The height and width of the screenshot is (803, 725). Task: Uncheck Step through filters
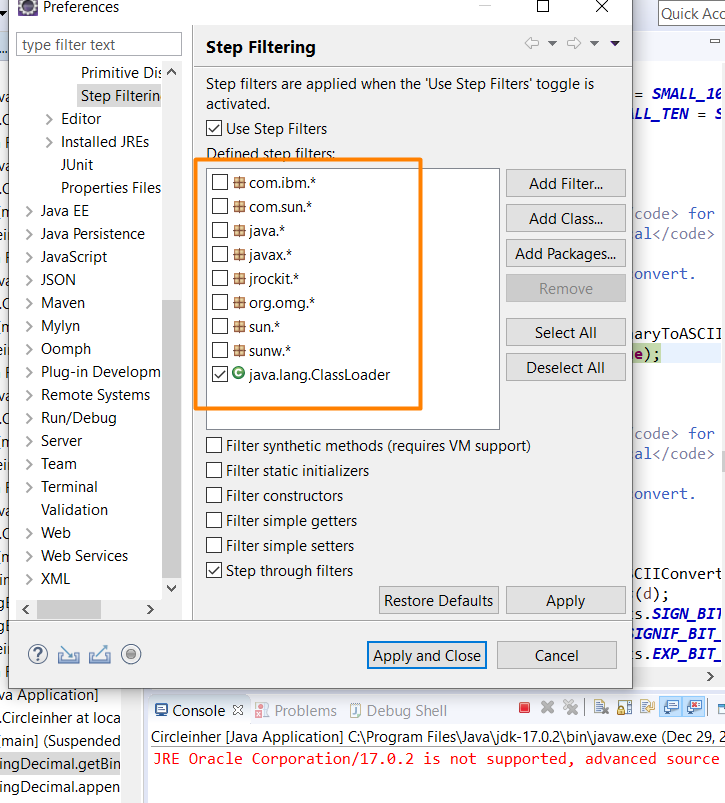point(214,570)
